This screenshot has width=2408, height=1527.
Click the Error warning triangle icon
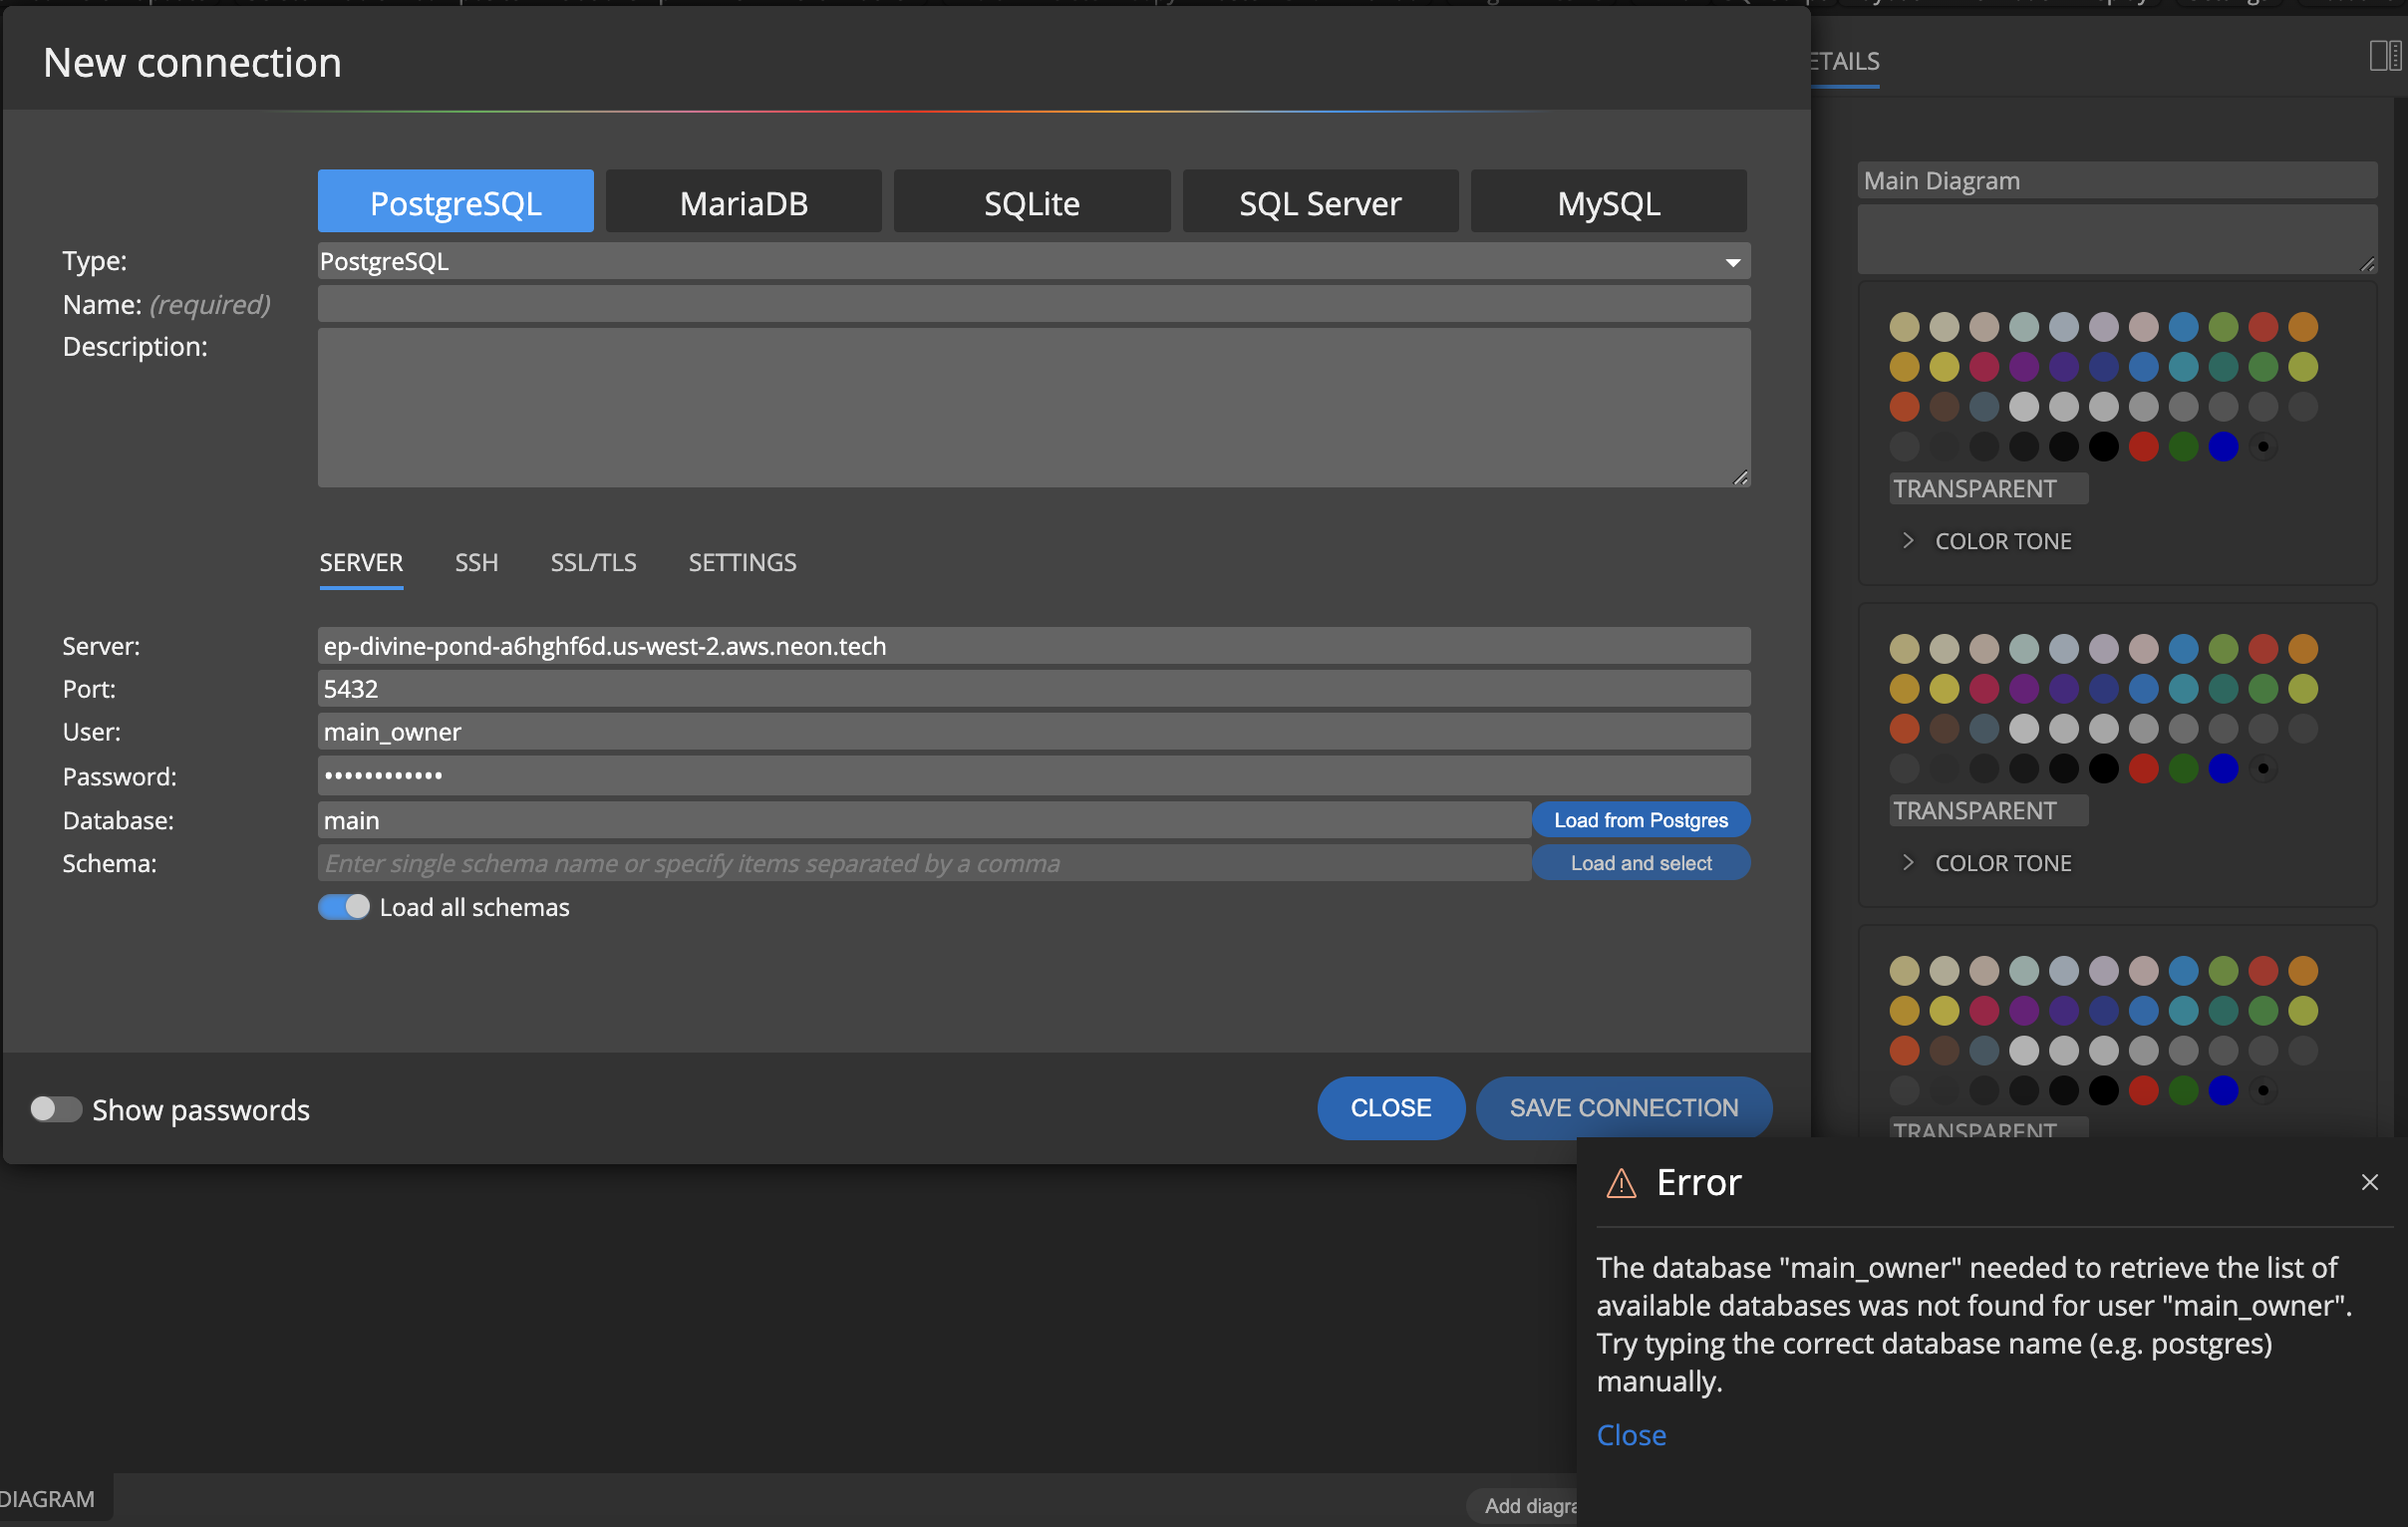point(1620,1182)
